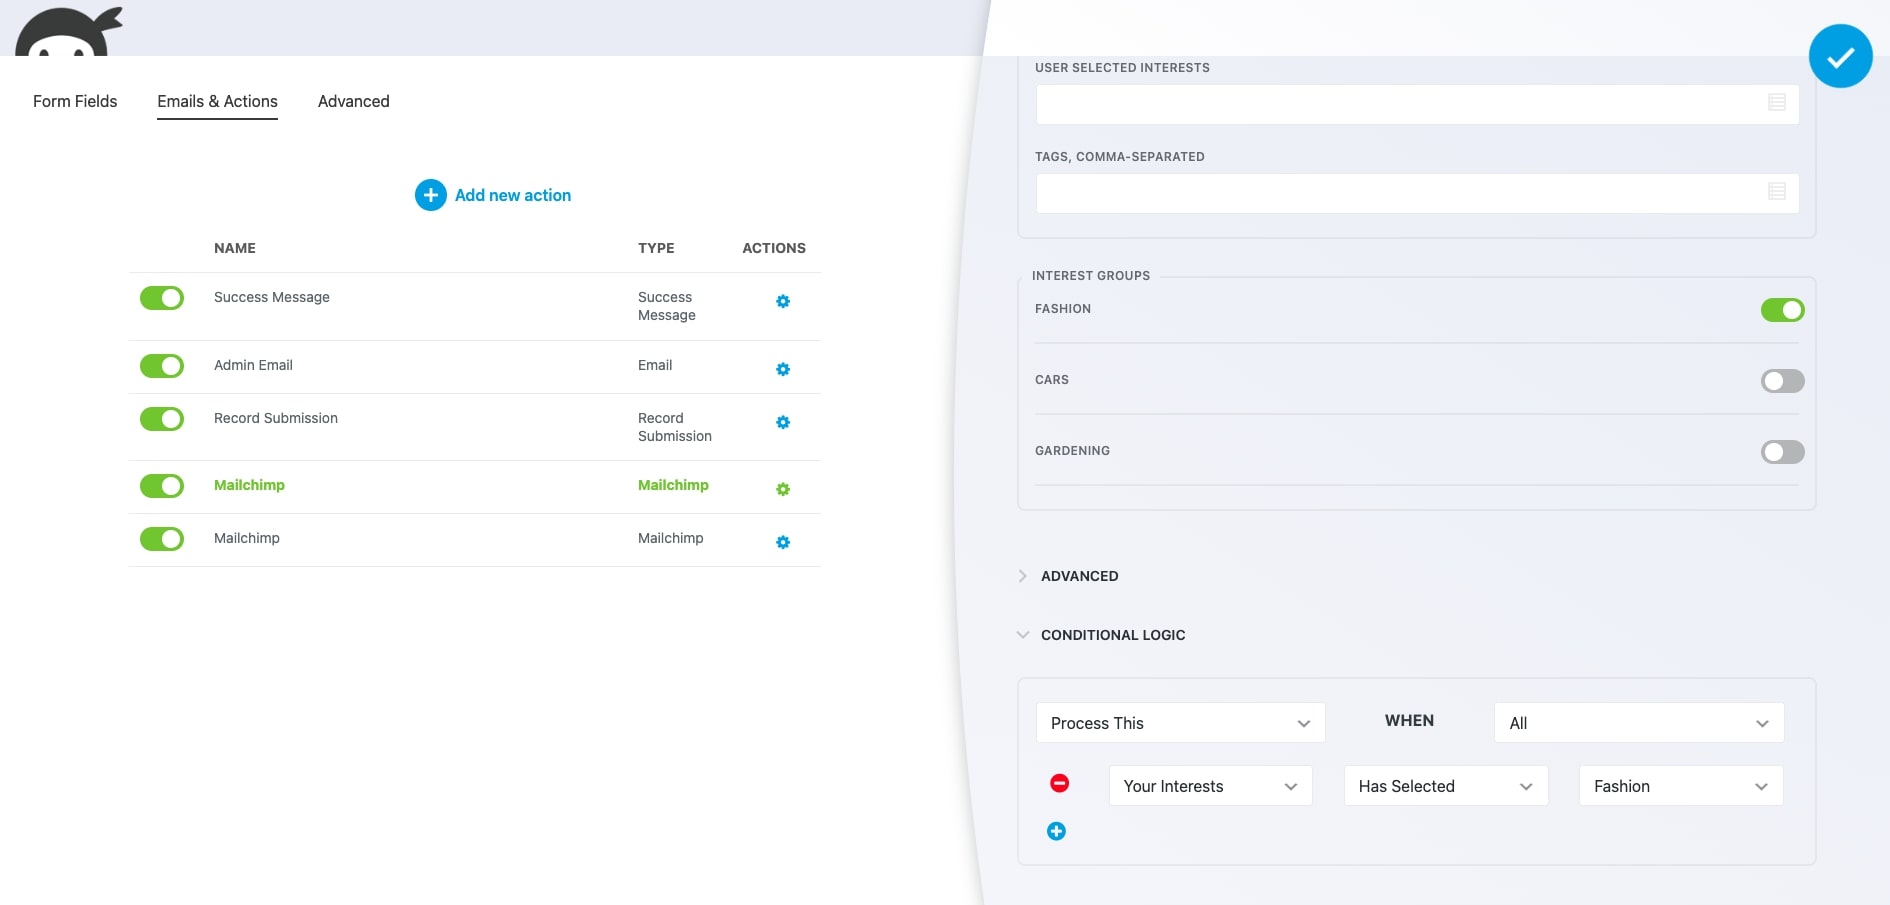Open the Fashion value dropdown
Screen dimensions: 1890x905
pyautogui.click(x=1681, y=786)
